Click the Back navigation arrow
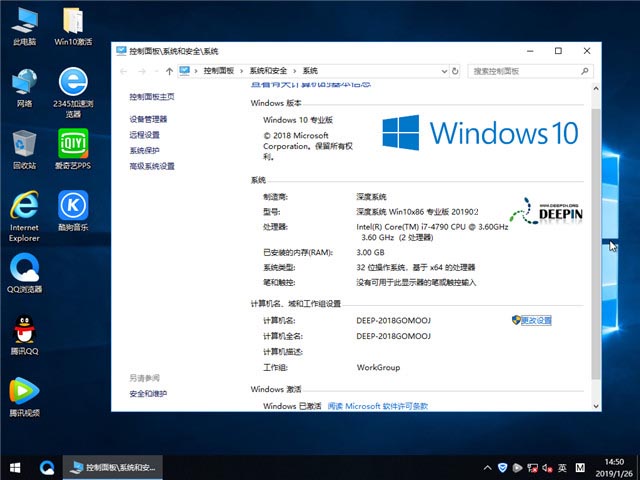The height and width of the screenshot is (480, 640). coord(123,71)
